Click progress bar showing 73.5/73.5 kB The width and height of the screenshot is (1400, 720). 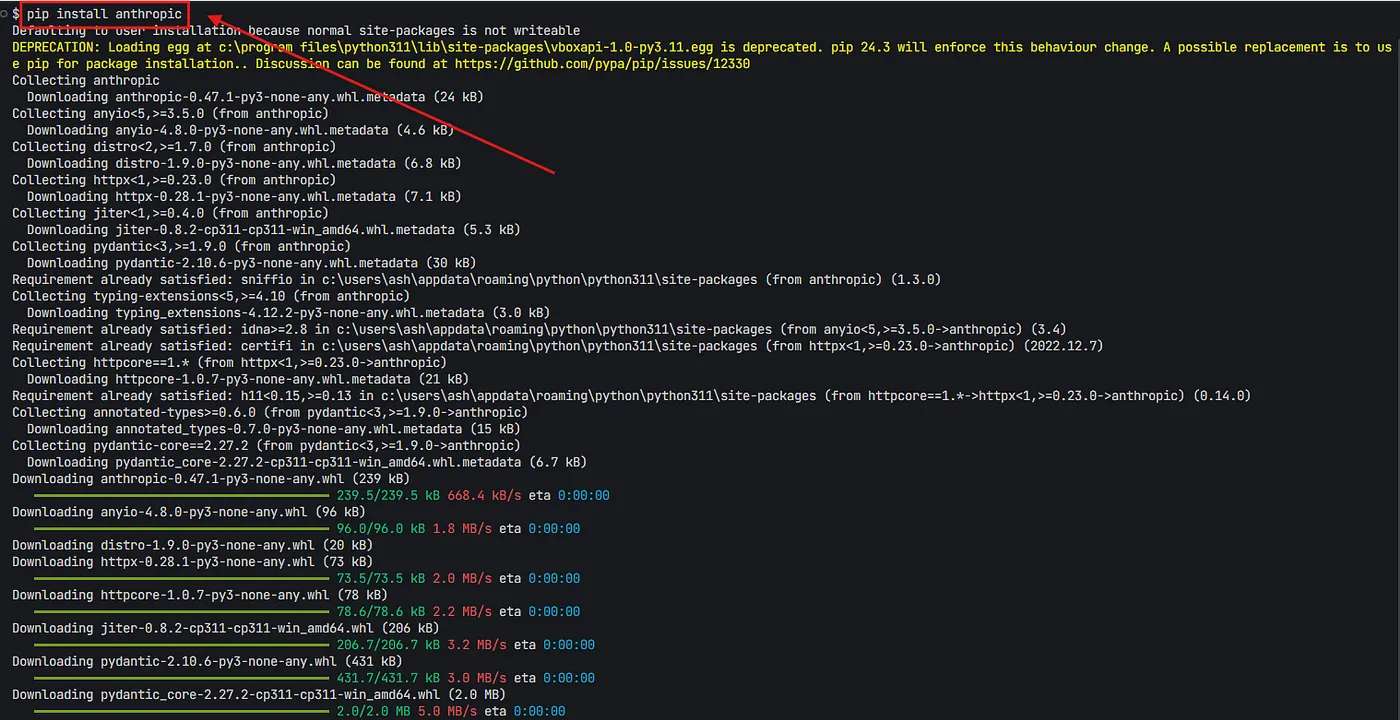pos(181,578)
